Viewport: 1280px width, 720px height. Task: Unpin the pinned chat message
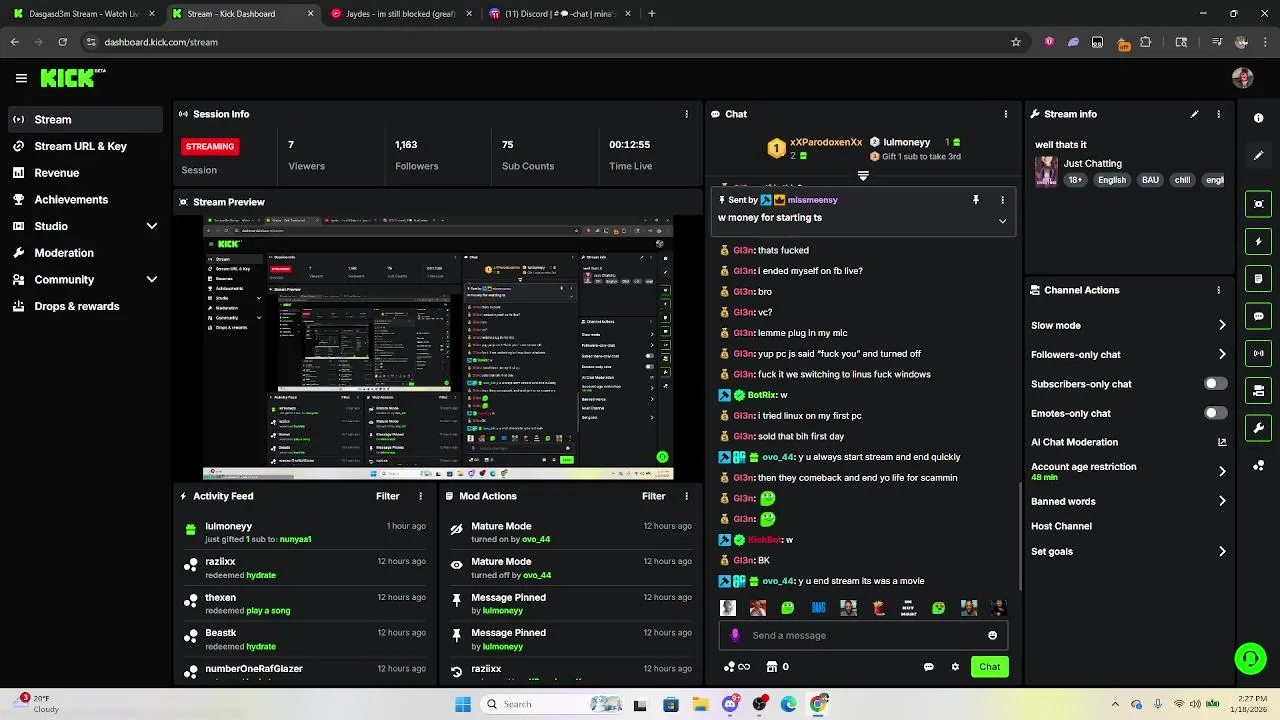point(976,200)
